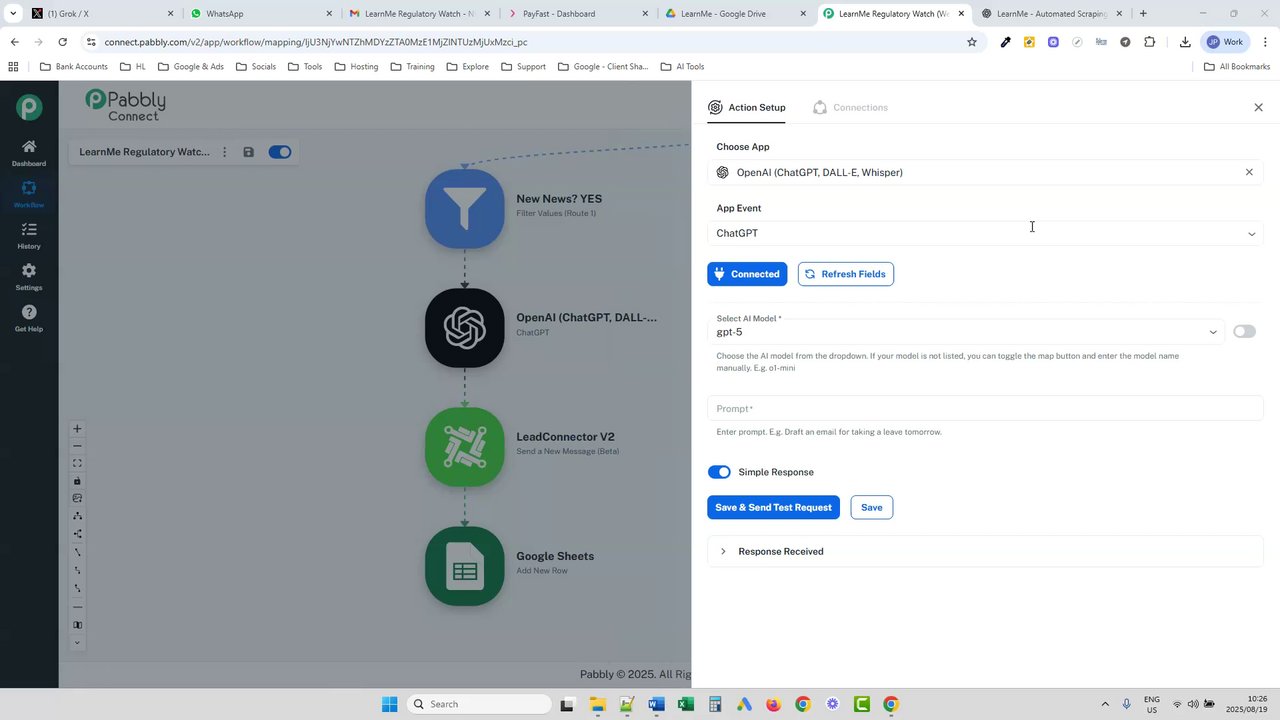The image size is (1280, 720).
Task: Click the canvas image export icon
Action: [x=77, y=498]
